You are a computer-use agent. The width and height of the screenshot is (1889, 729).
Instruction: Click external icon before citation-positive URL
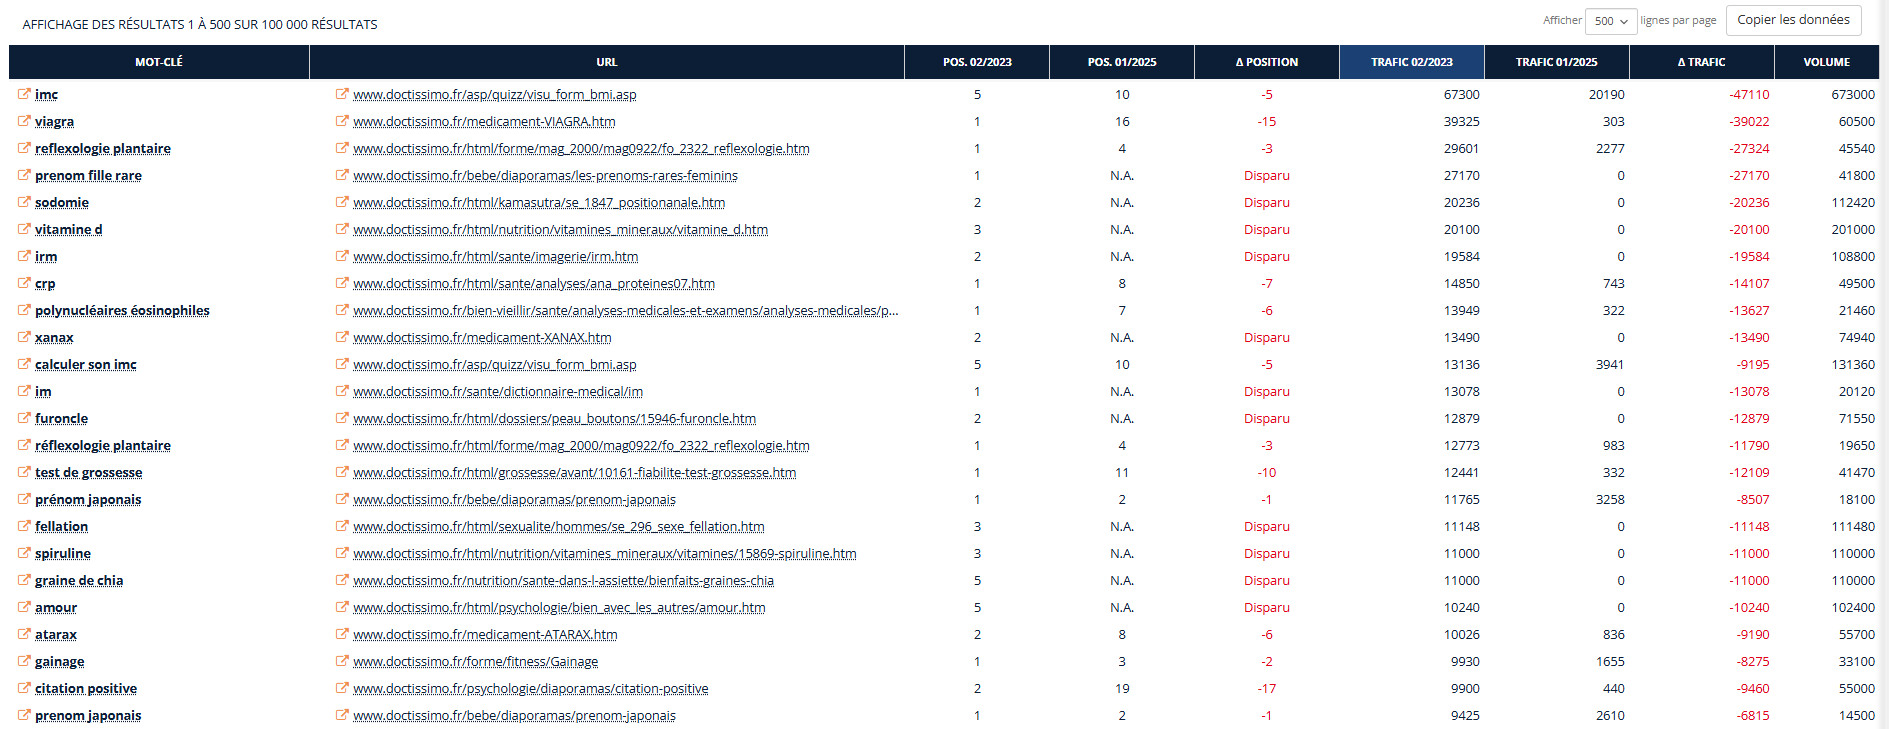342,688
